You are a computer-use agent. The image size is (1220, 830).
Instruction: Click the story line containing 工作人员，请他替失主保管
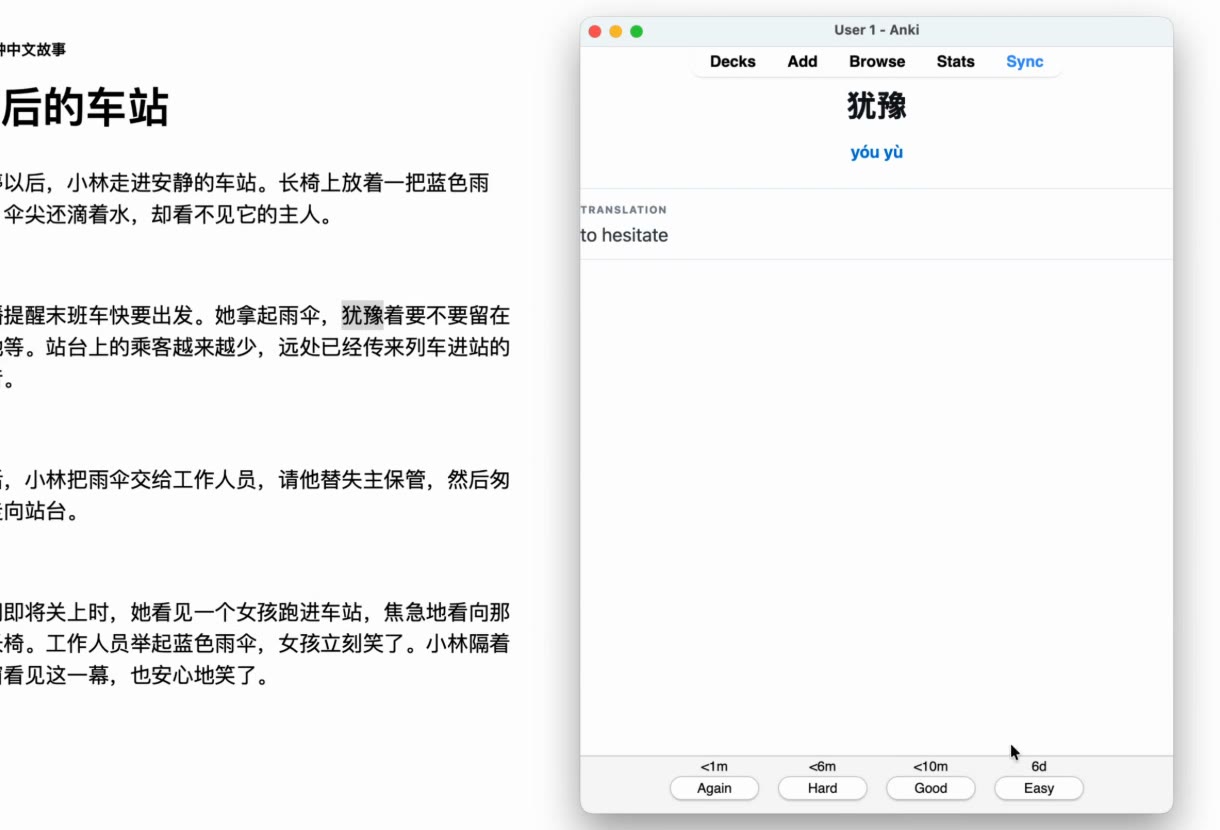click(x=255, y=480)
